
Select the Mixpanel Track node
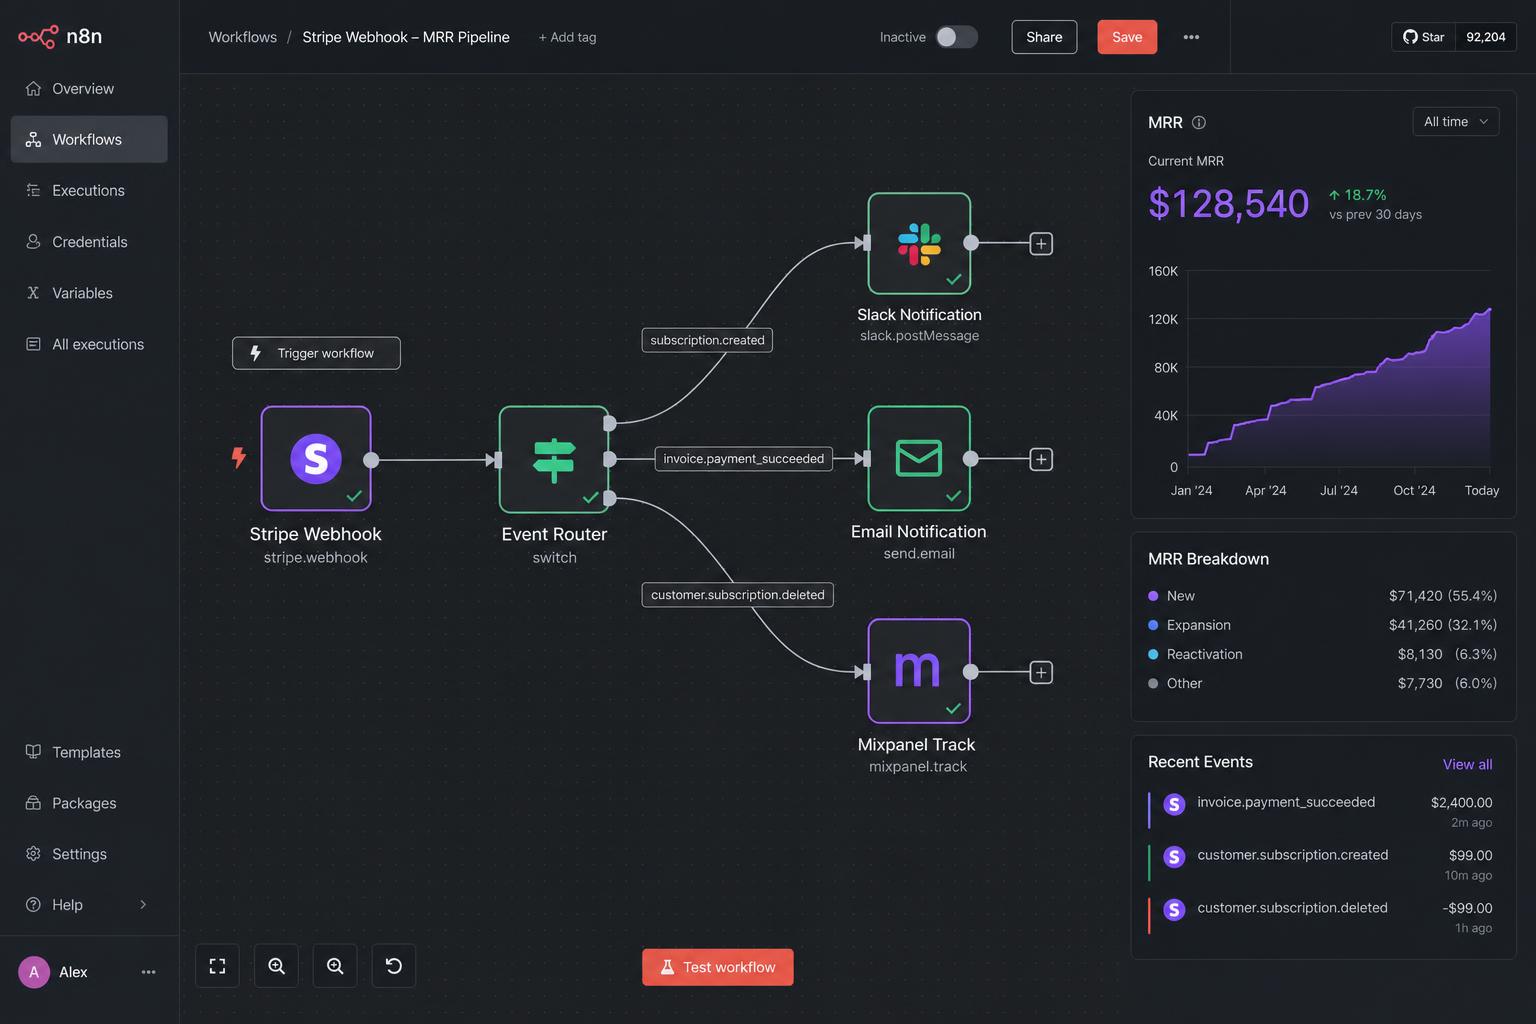(919, 671)
